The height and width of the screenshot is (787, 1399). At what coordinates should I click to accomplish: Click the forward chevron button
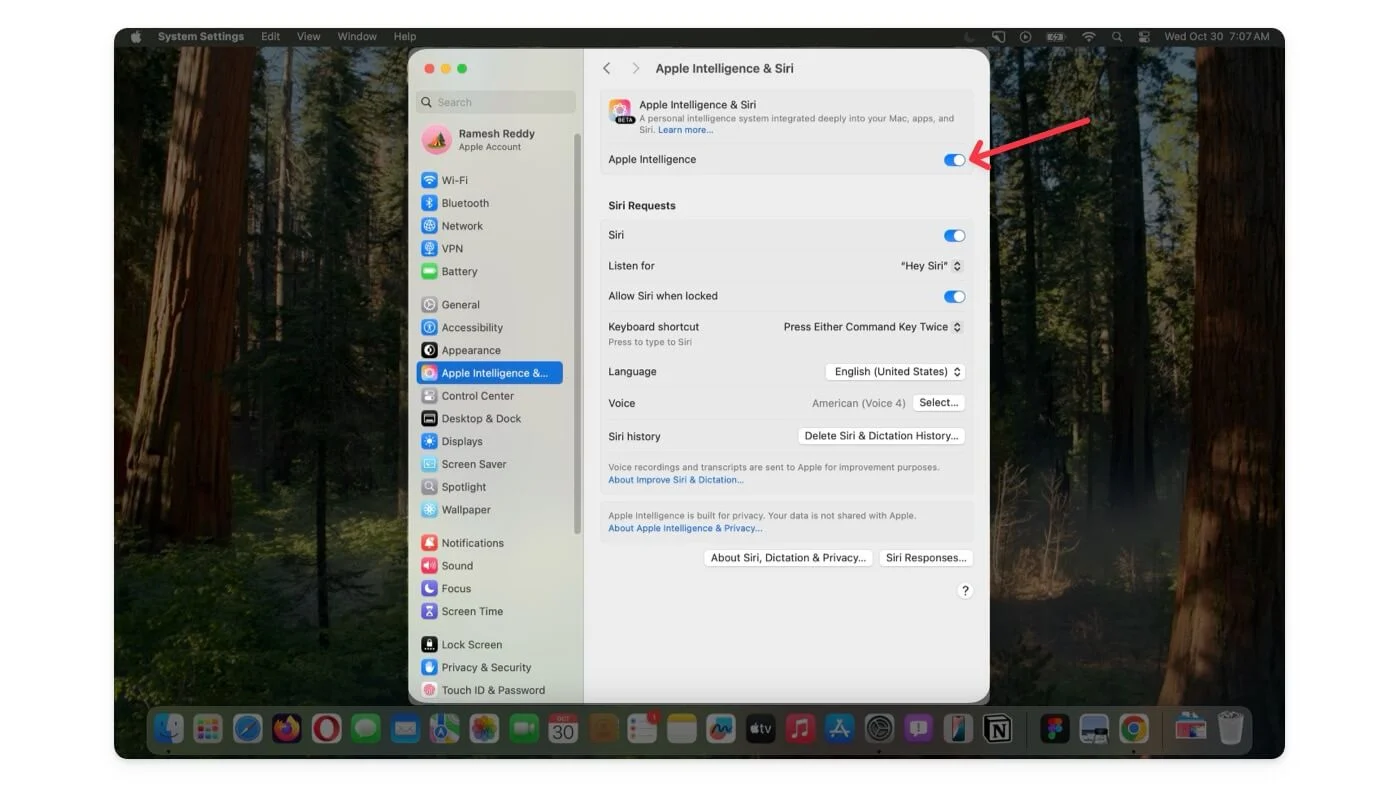[x=635, y=68]
